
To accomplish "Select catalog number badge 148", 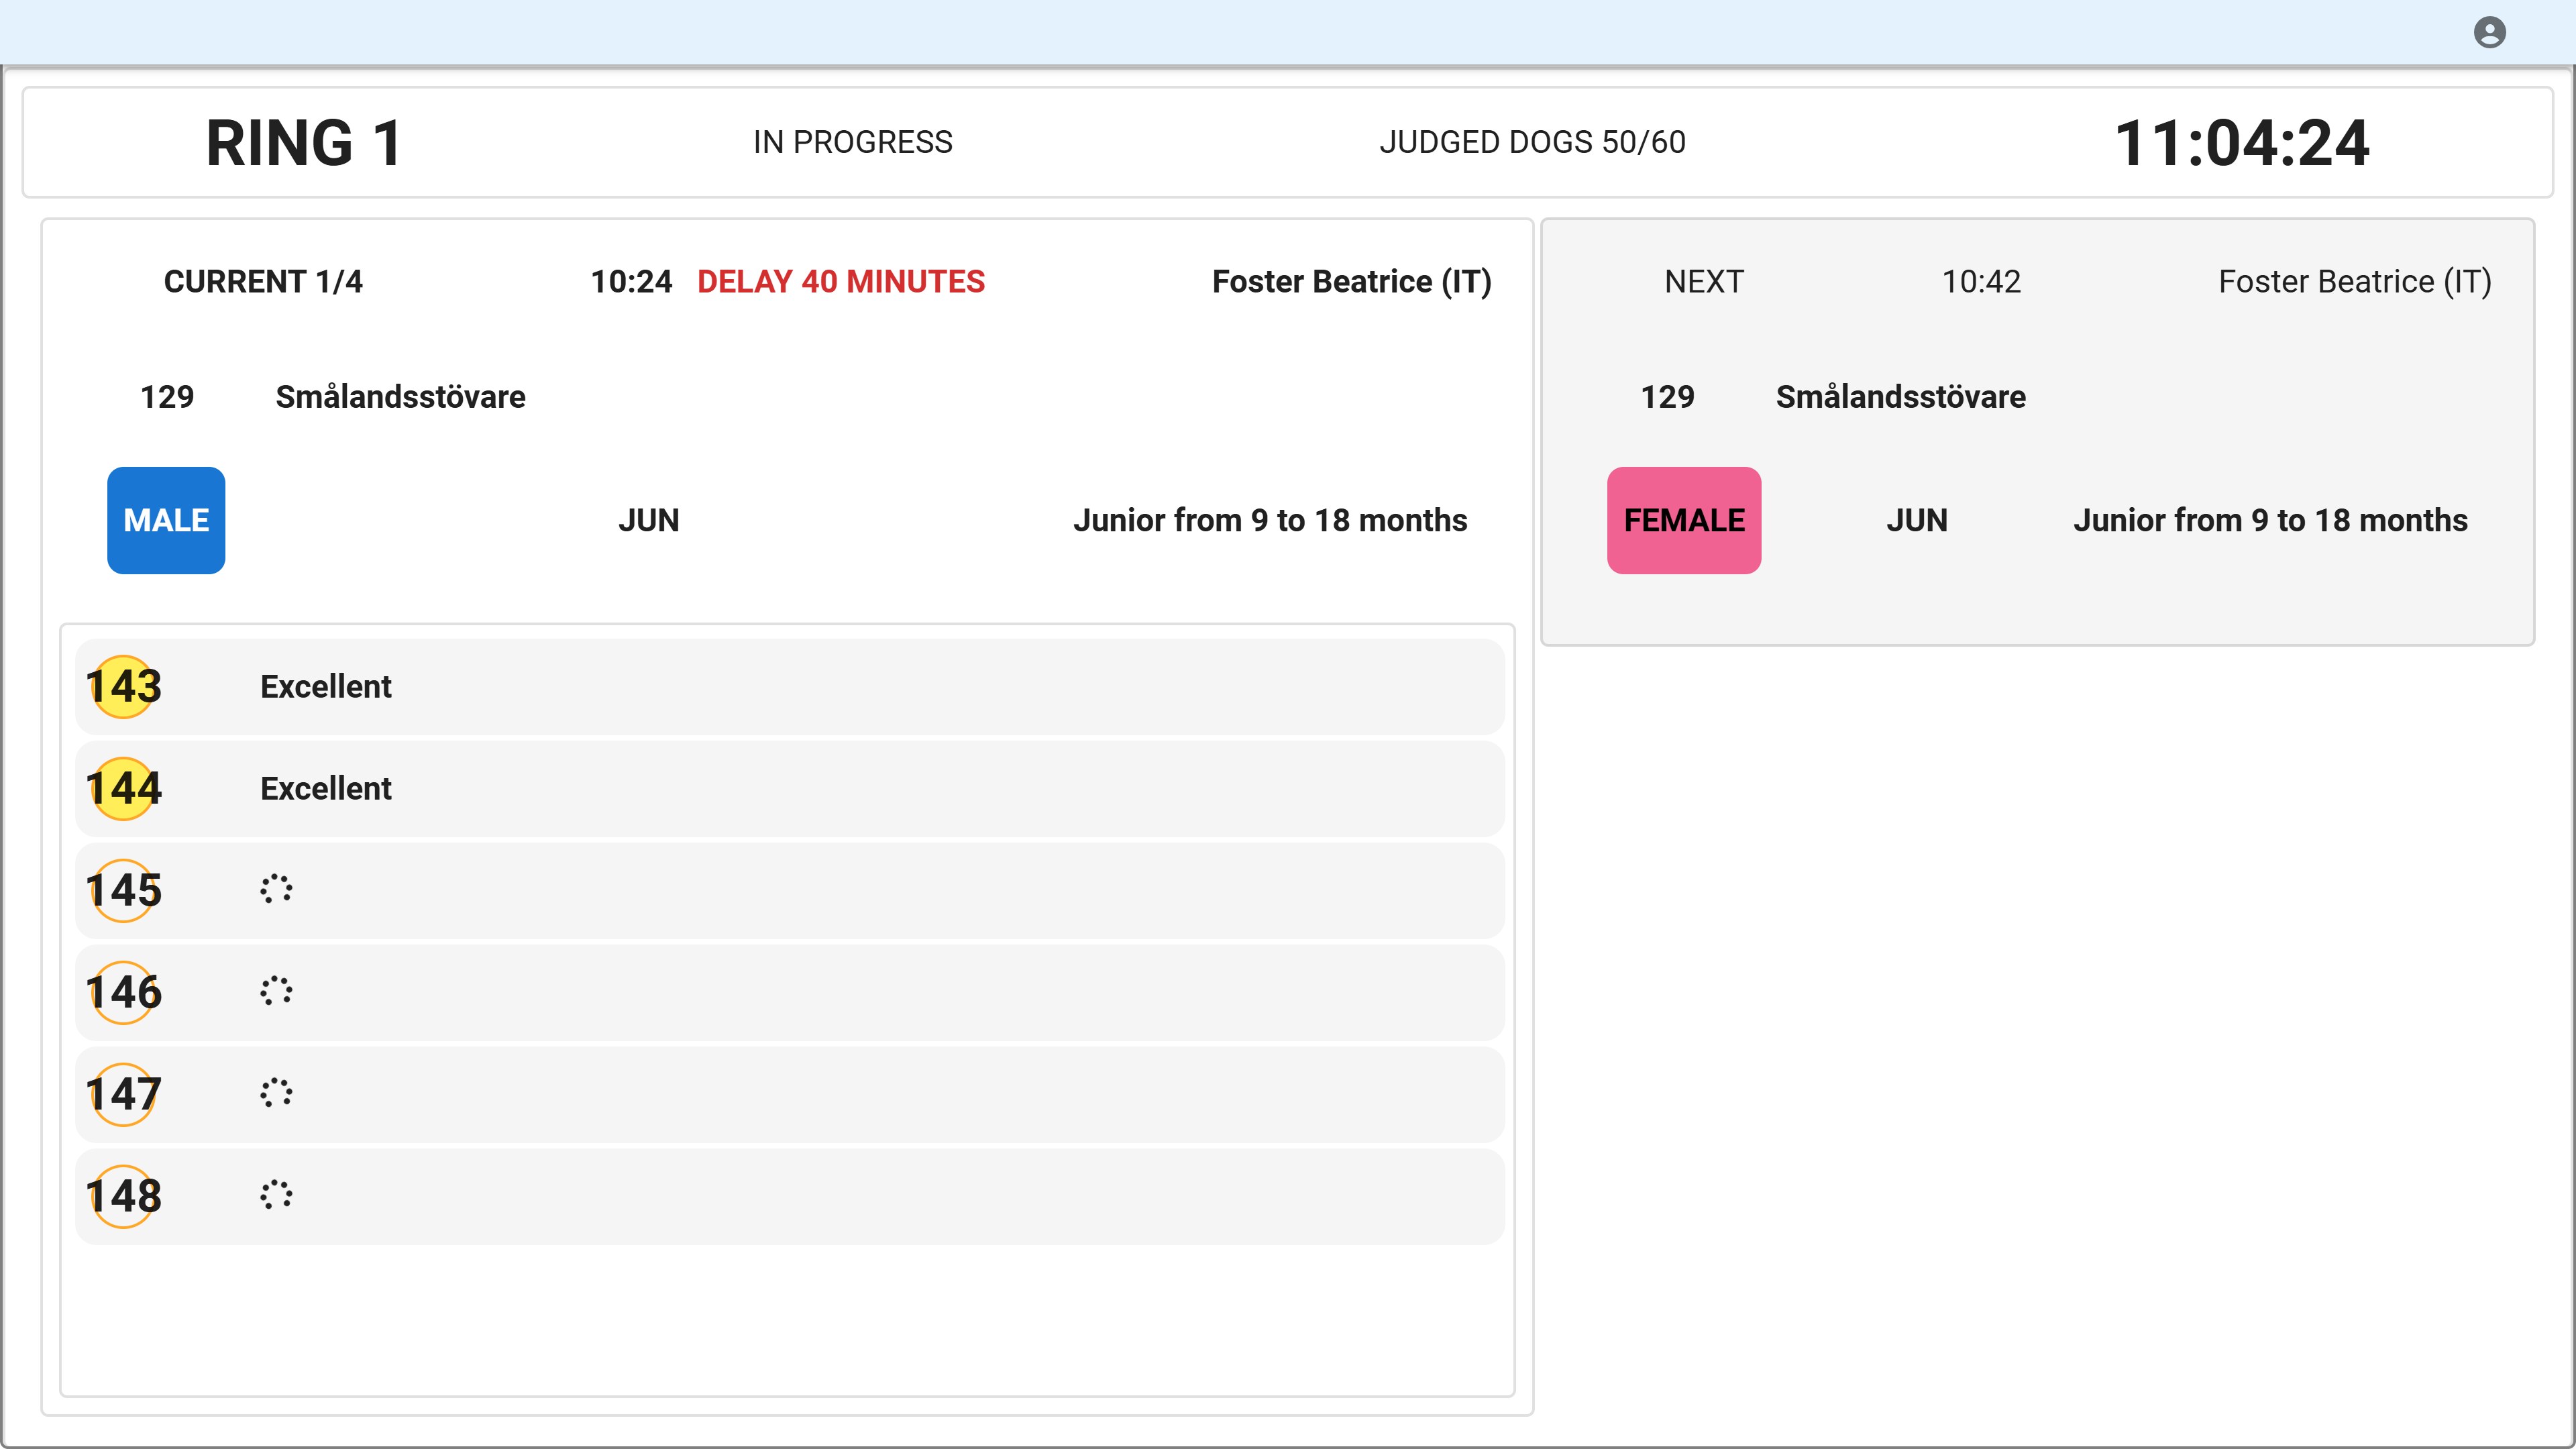I will coord(124,1197).
